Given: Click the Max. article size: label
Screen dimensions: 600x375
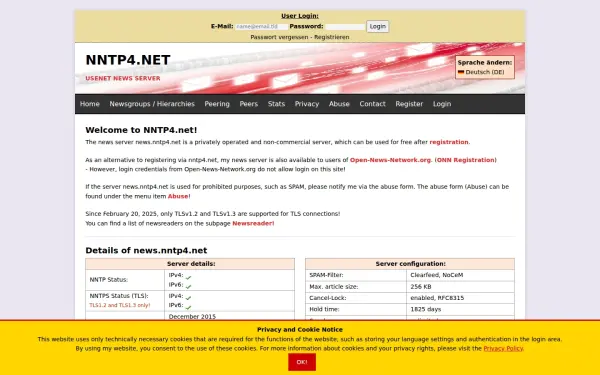Looking at the screenshot, I should click(334, 287).
